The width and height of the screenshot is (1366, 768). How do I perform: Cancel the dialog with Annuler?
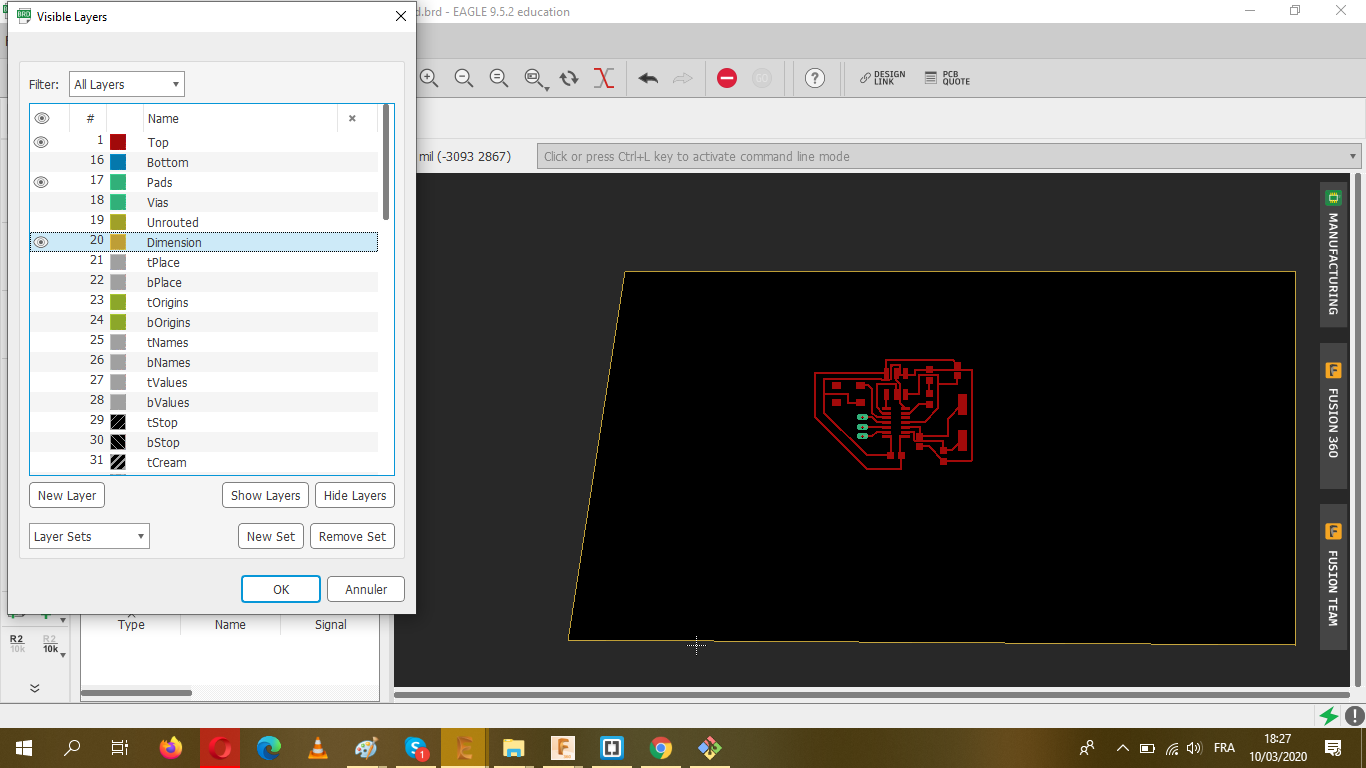click(366, 589)
